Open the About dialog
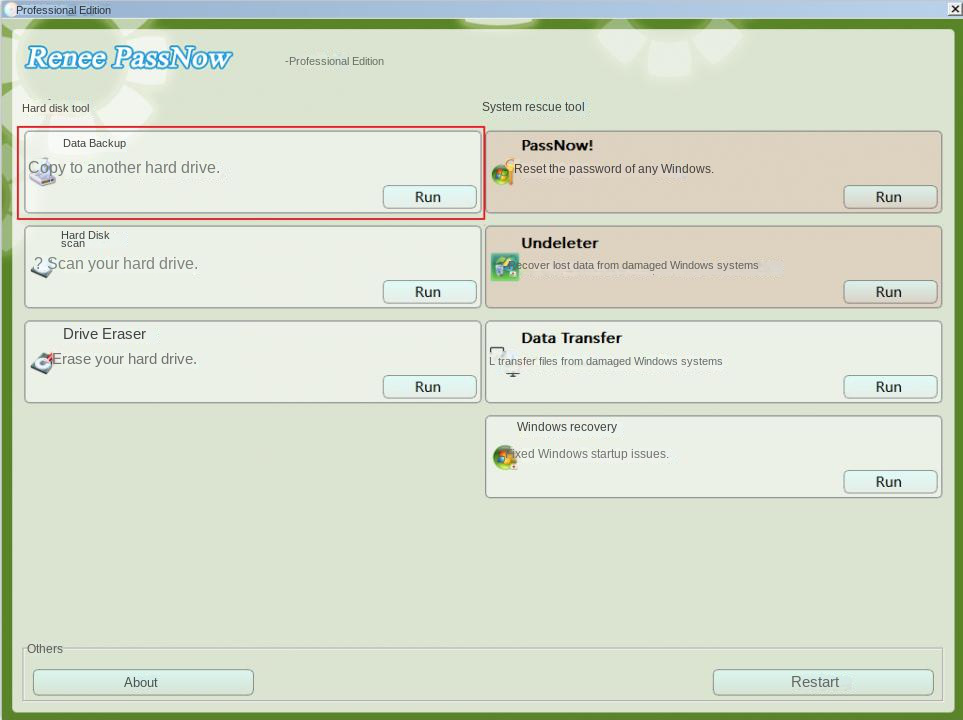The image size is (963, 720). point(142,682)
